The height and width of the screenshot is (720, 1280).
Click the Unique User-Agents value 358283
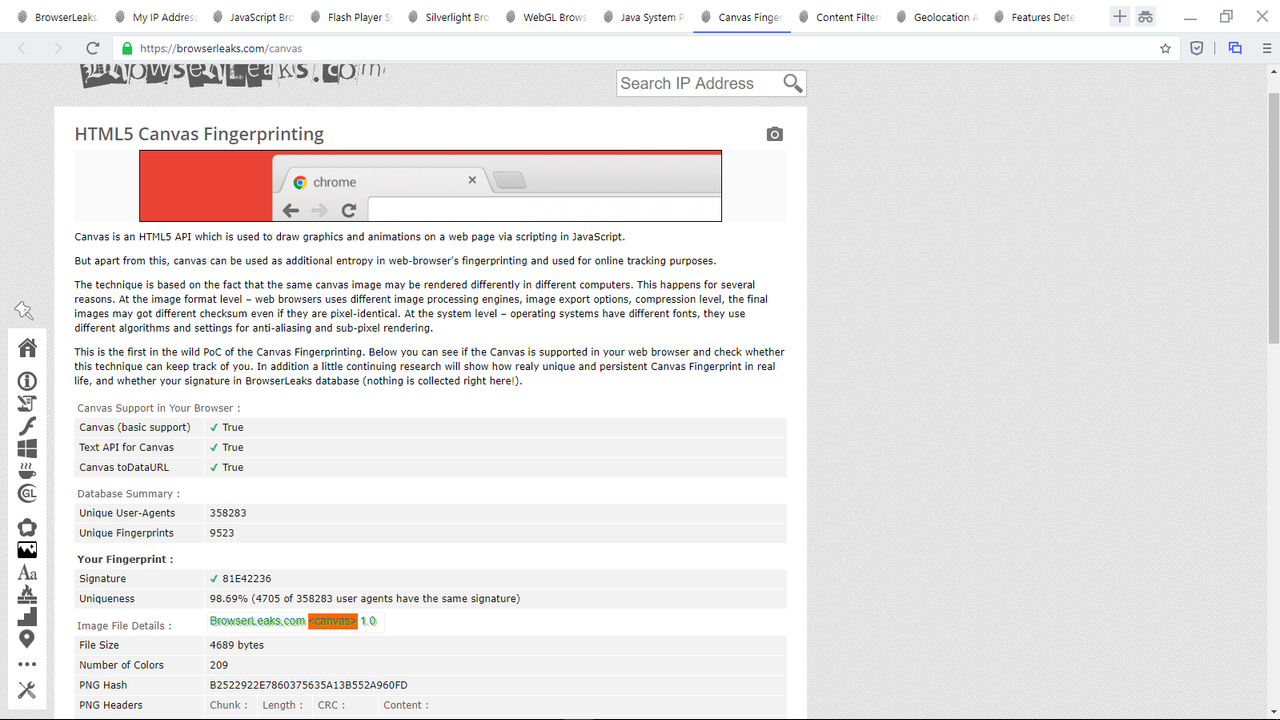tap(228, 513)
